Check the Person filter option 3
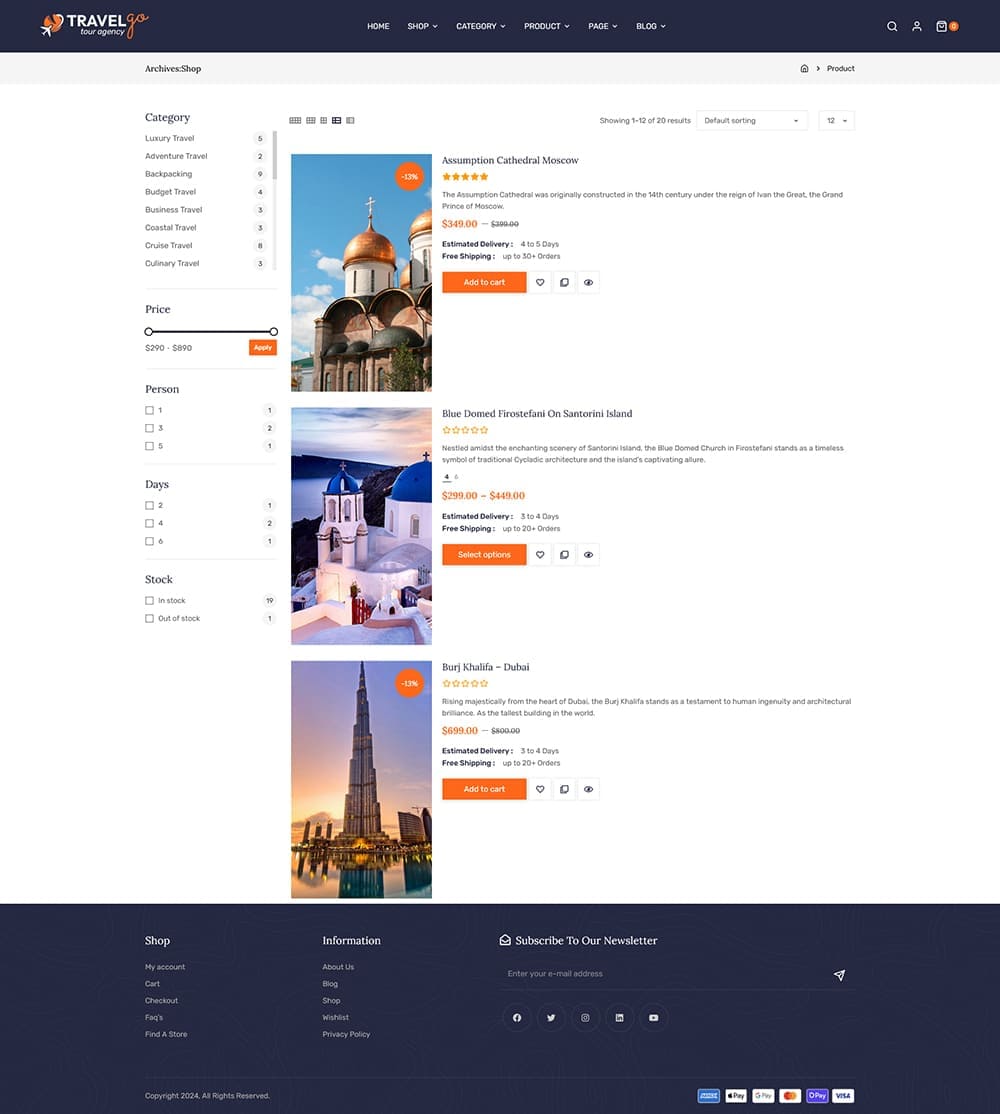 point(149,428)
